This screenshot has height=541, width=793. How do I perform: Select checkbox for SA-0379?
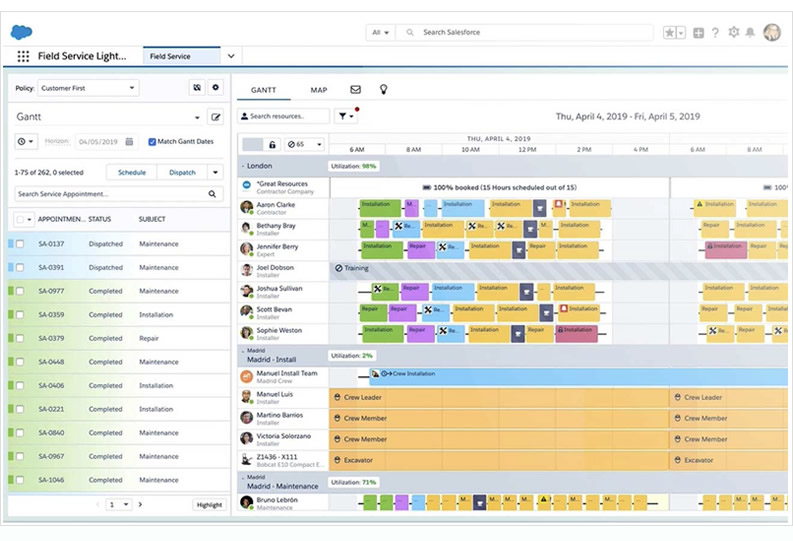tap(20, 338)
